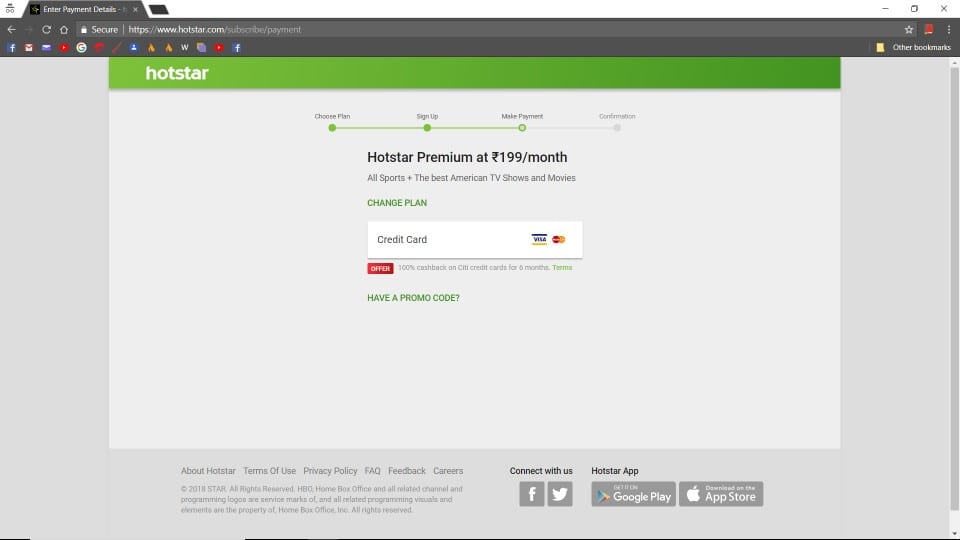Reload the Hotstar payment page

(x=47, y=29)
